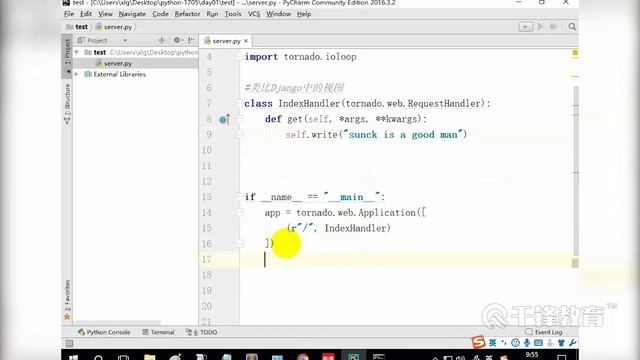Open the Navigate menu
Image resolution: width=640 pixels, height=360 pixels.
[132, 14]
